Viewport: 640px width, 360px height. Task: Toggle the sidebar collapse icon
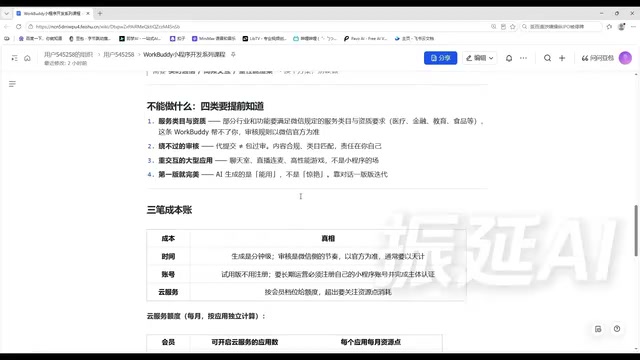pyautogui.click(x=14, y=58)
